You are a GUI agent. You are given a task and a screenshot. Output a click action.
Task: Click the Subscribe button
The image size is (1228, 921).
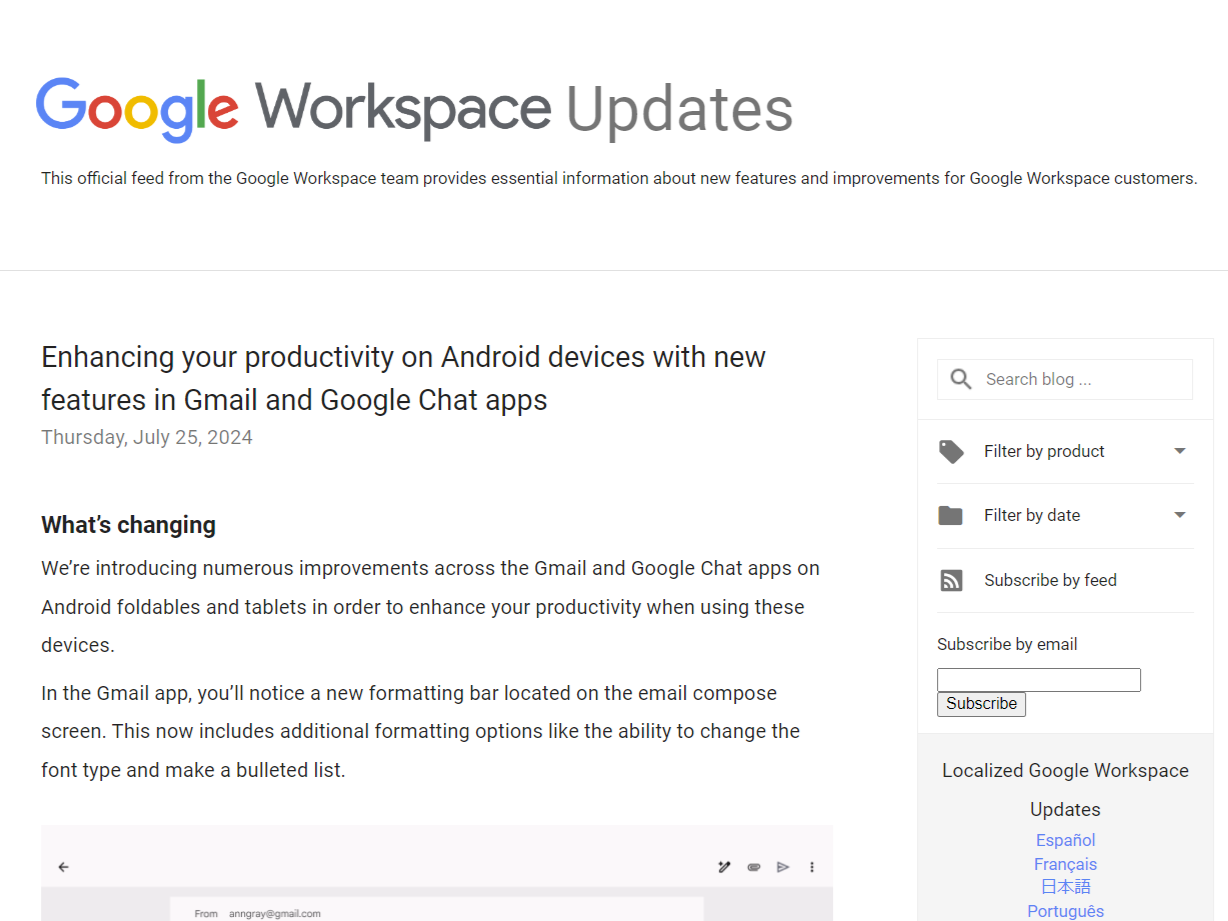[981, 704]
